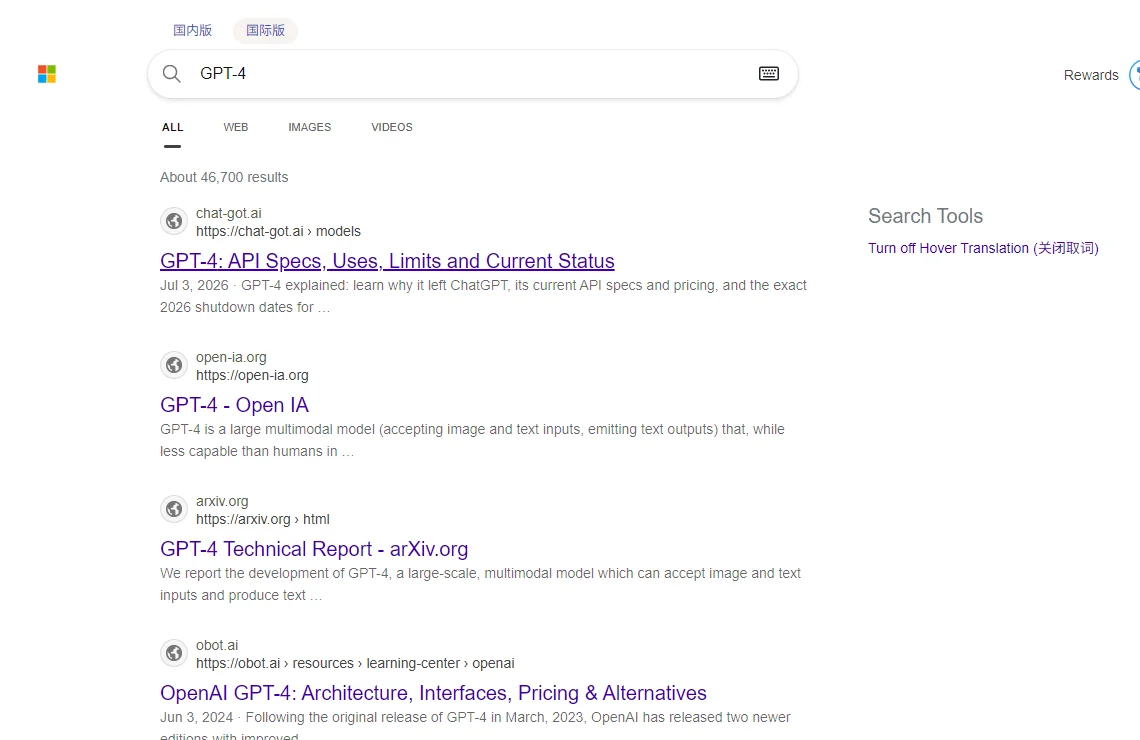This screenshot has height=740, width=1140.
Task: Click the 'chat-got.ai' site name
Action: (228, 213)
